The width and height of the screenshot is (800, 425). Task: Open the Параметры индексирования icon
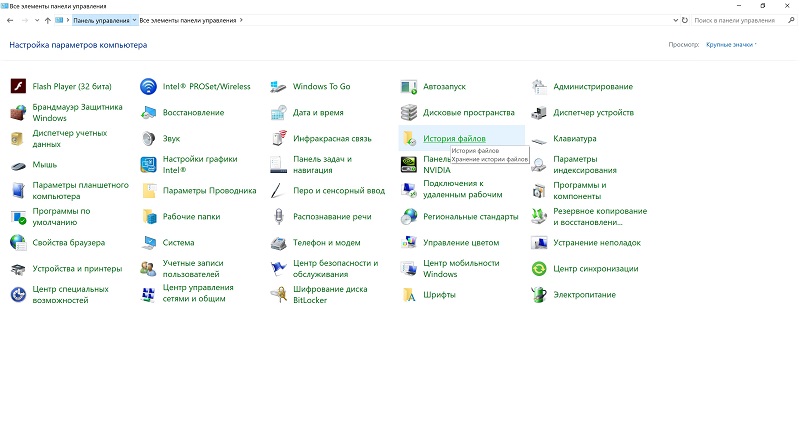(539, 164)
